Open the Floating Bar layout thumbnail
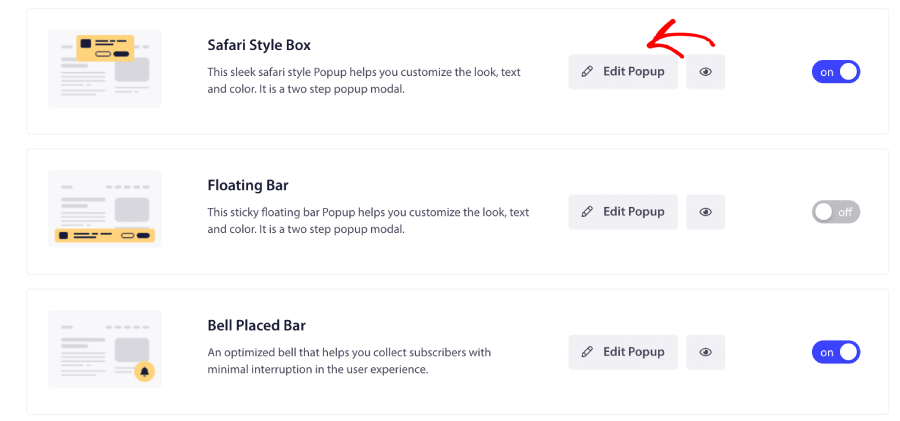The image size is (900, 421). point(105,209)
